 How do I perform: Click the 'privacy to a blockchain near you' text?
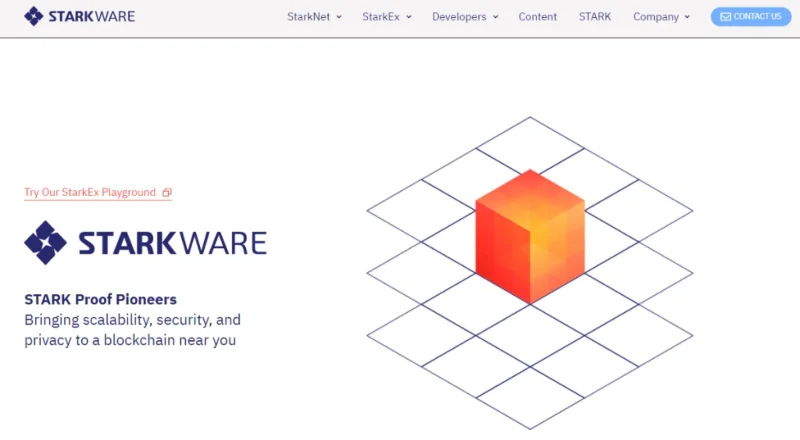(130, 340)
